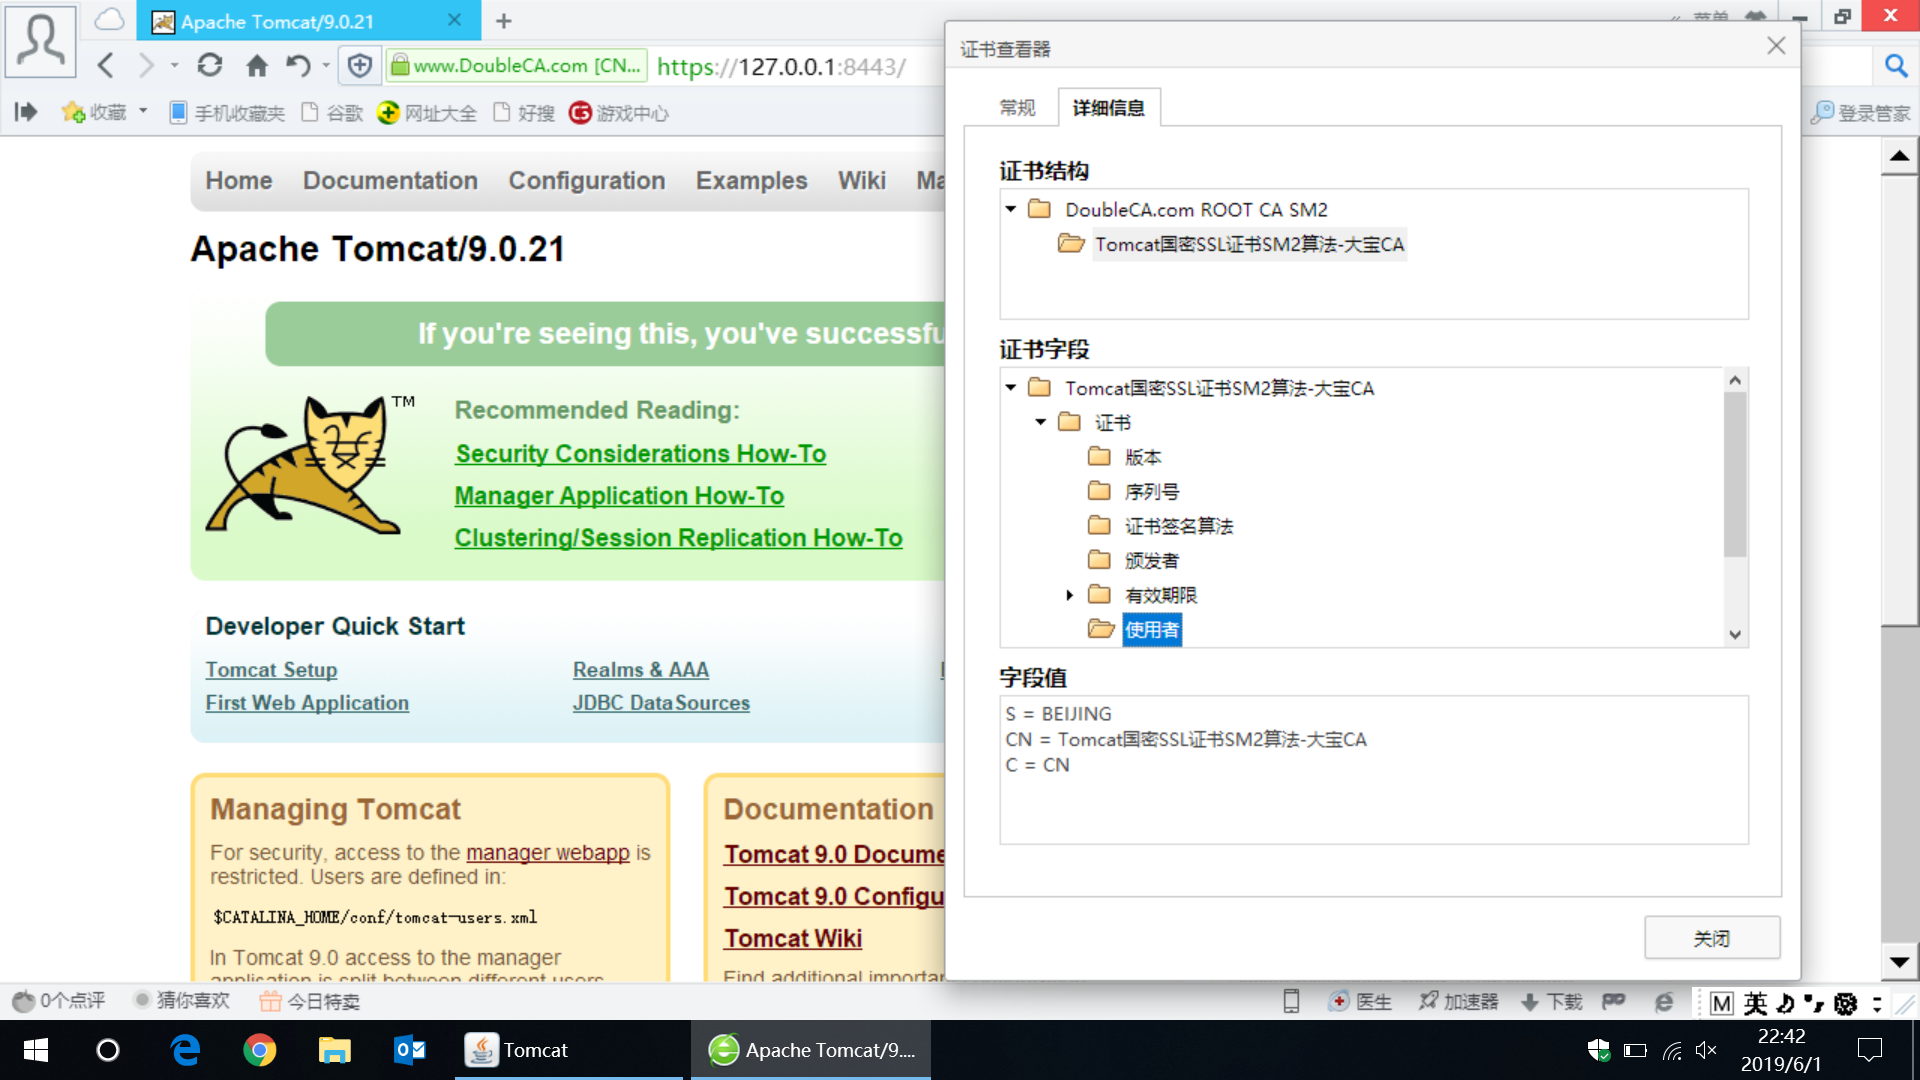1920x1080 pixels.
Task: Click the 下载 download icon in status bar
Action: tap(1530, 1002)
